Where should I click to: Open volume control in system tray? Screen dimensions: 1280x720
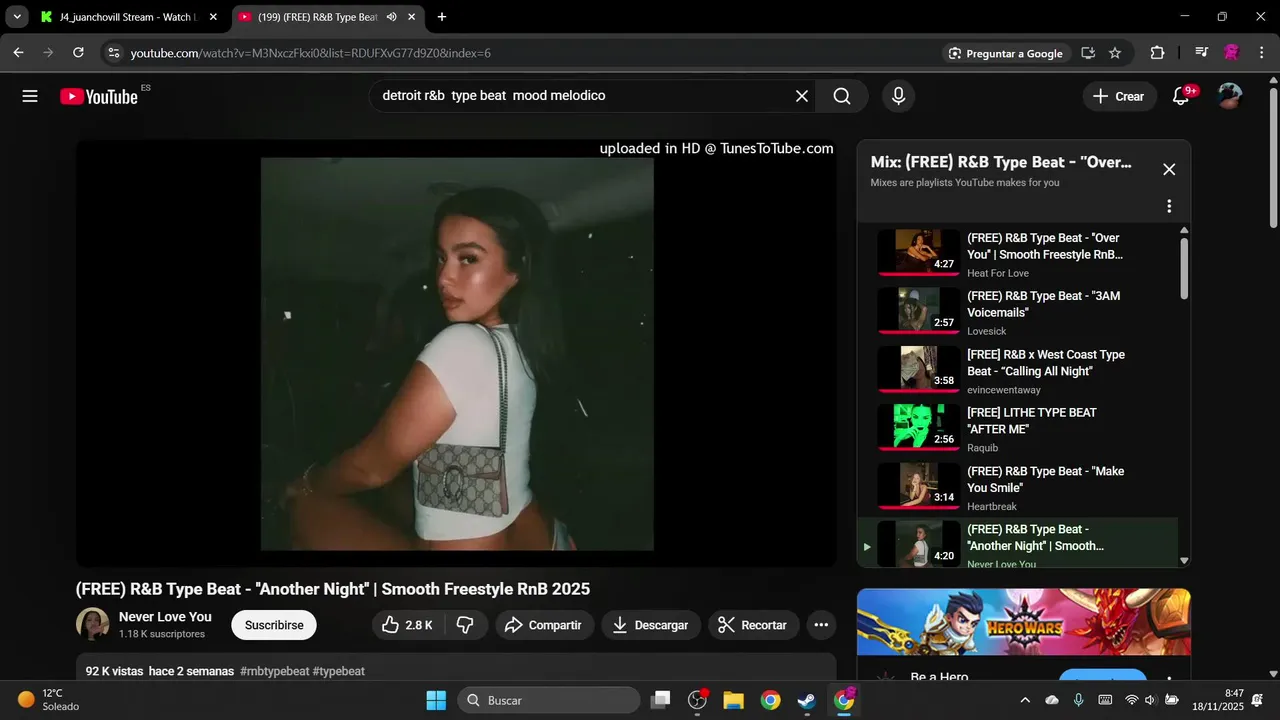point(1150,700)
